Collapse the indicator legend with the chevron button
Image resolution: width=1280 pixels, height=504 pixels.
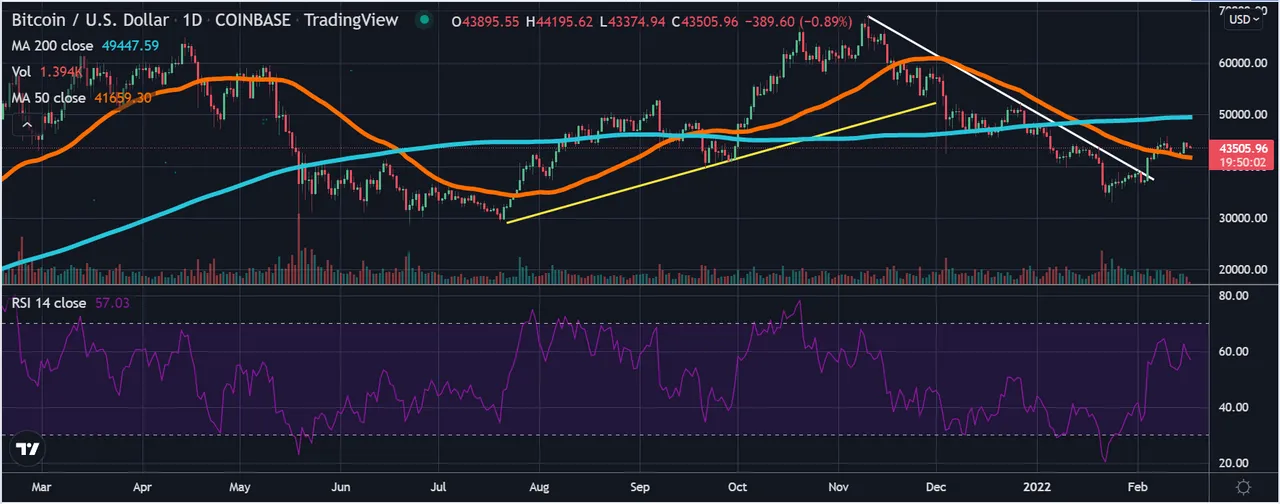(x=27, y=125)
